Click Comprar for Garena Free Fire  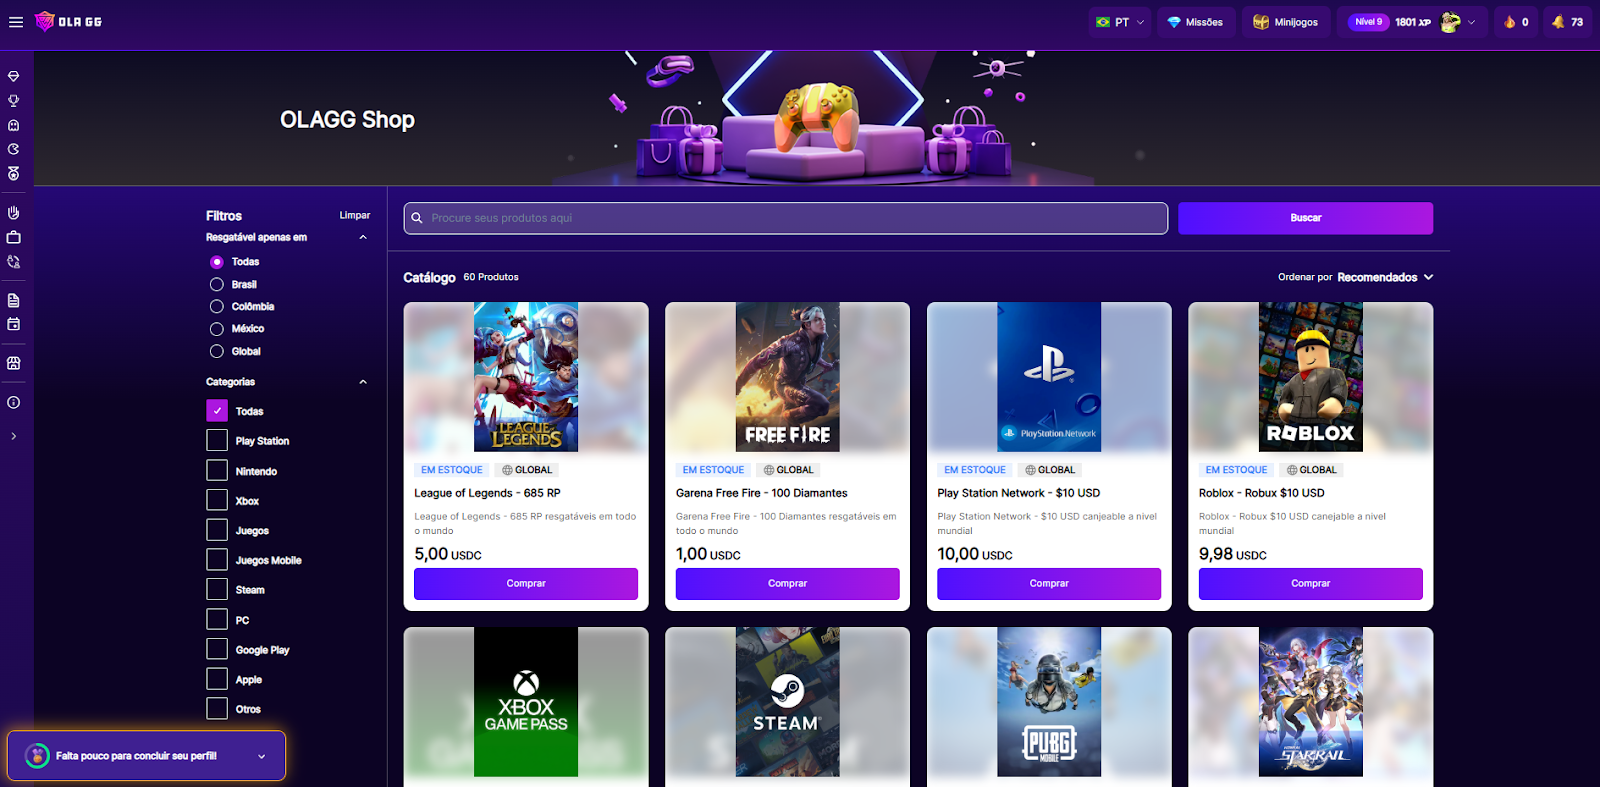[x=787, y=584]
